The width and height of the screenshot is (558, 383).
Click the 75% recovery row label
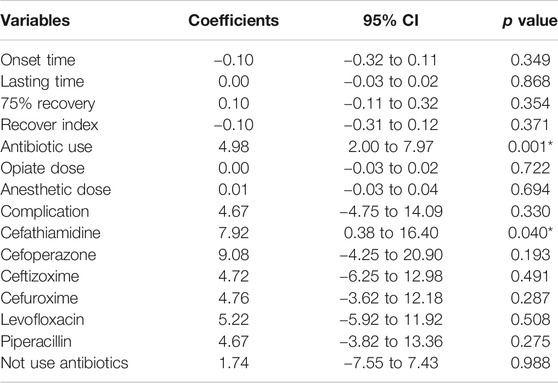click(x=48, y=104)
